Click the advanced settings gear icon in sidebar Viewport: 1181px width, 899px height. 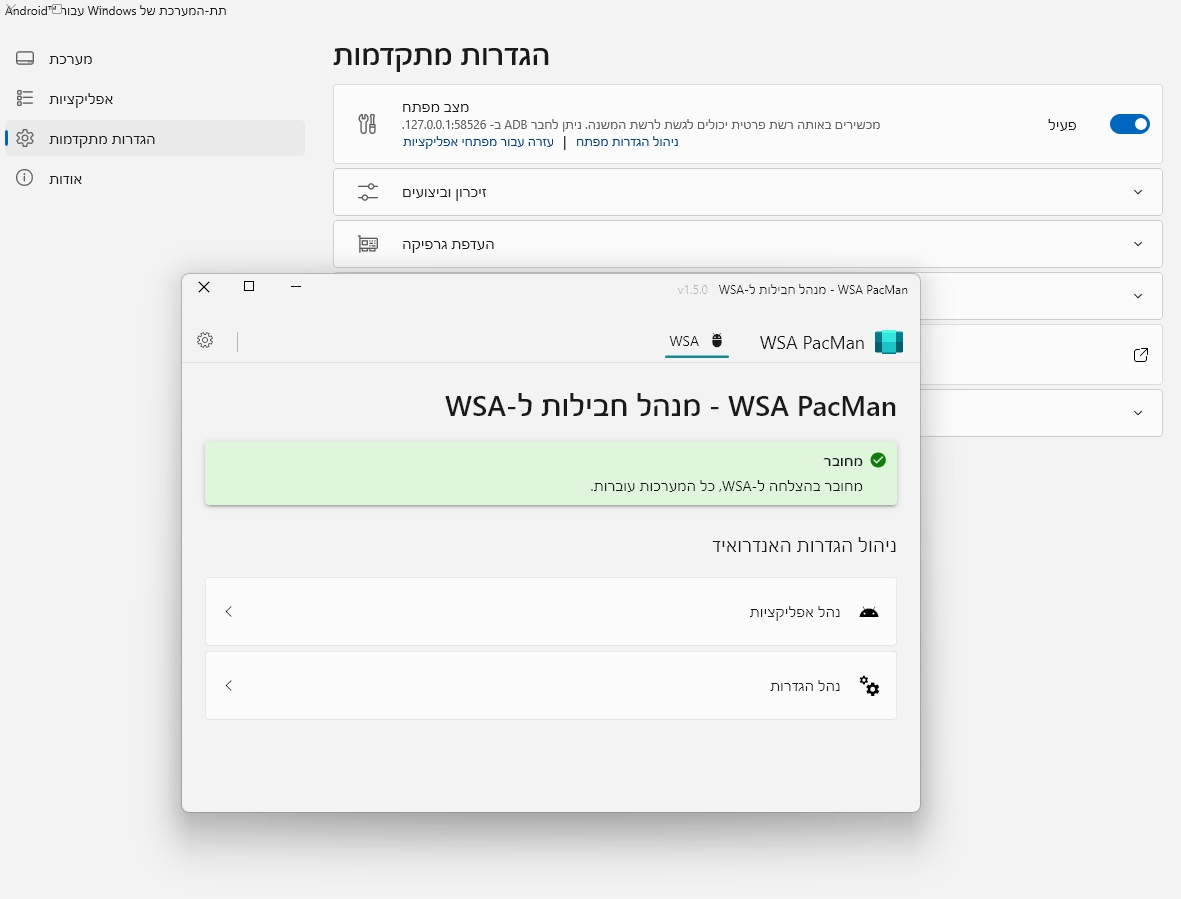25,139
